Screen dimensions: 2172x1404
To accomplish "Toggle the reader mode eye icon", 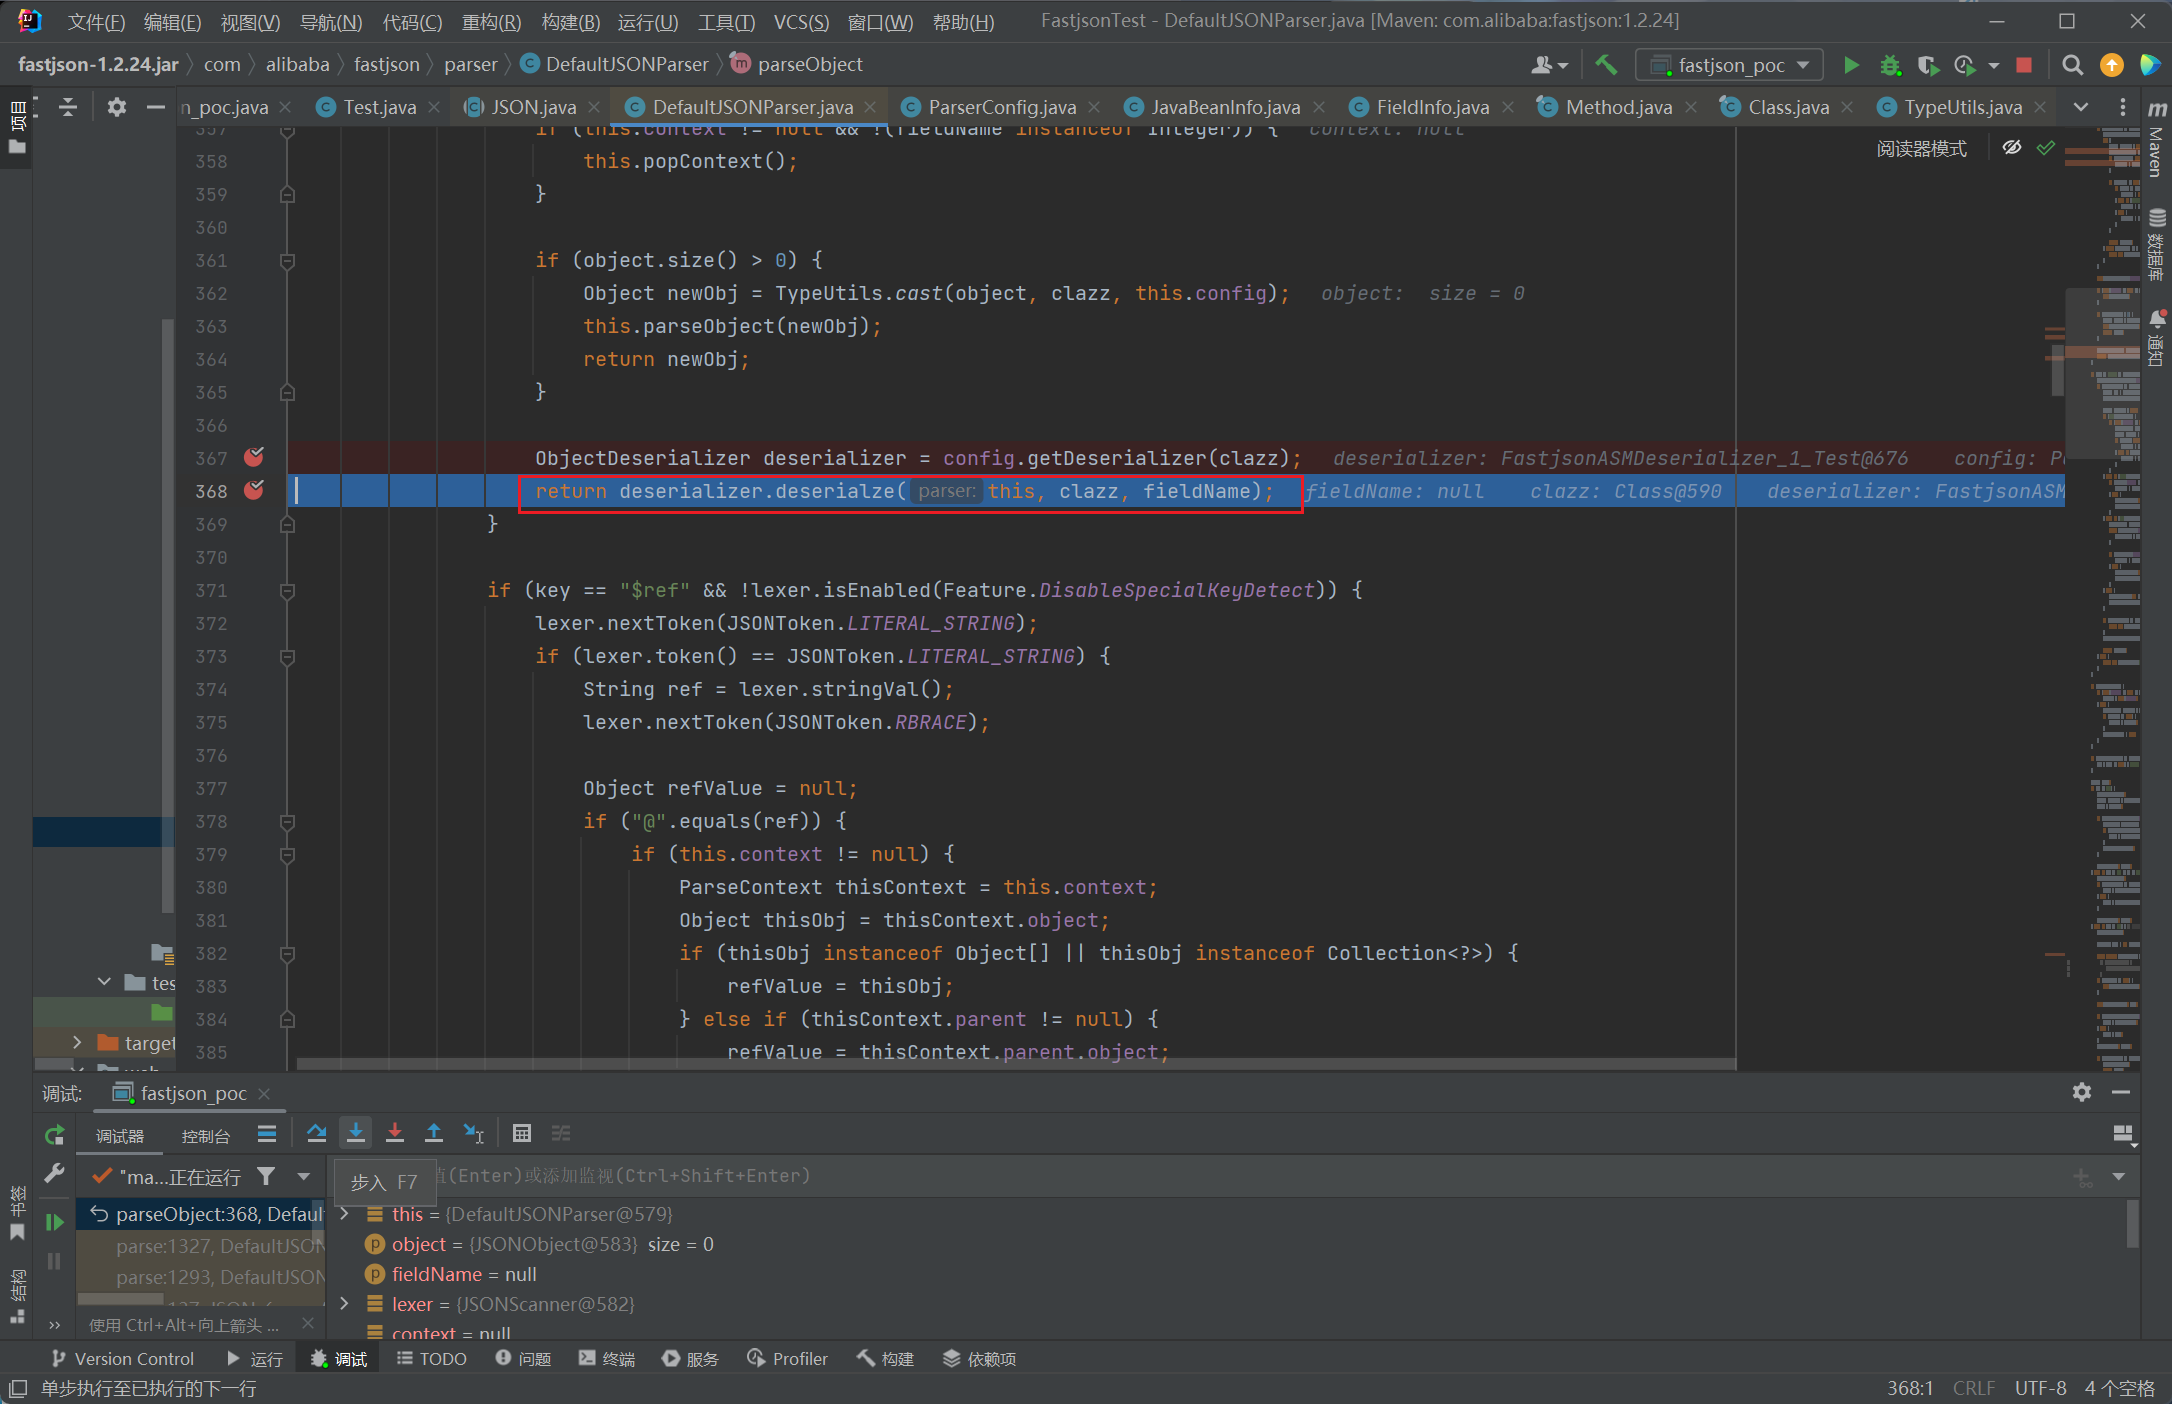I will [2011, 148].
